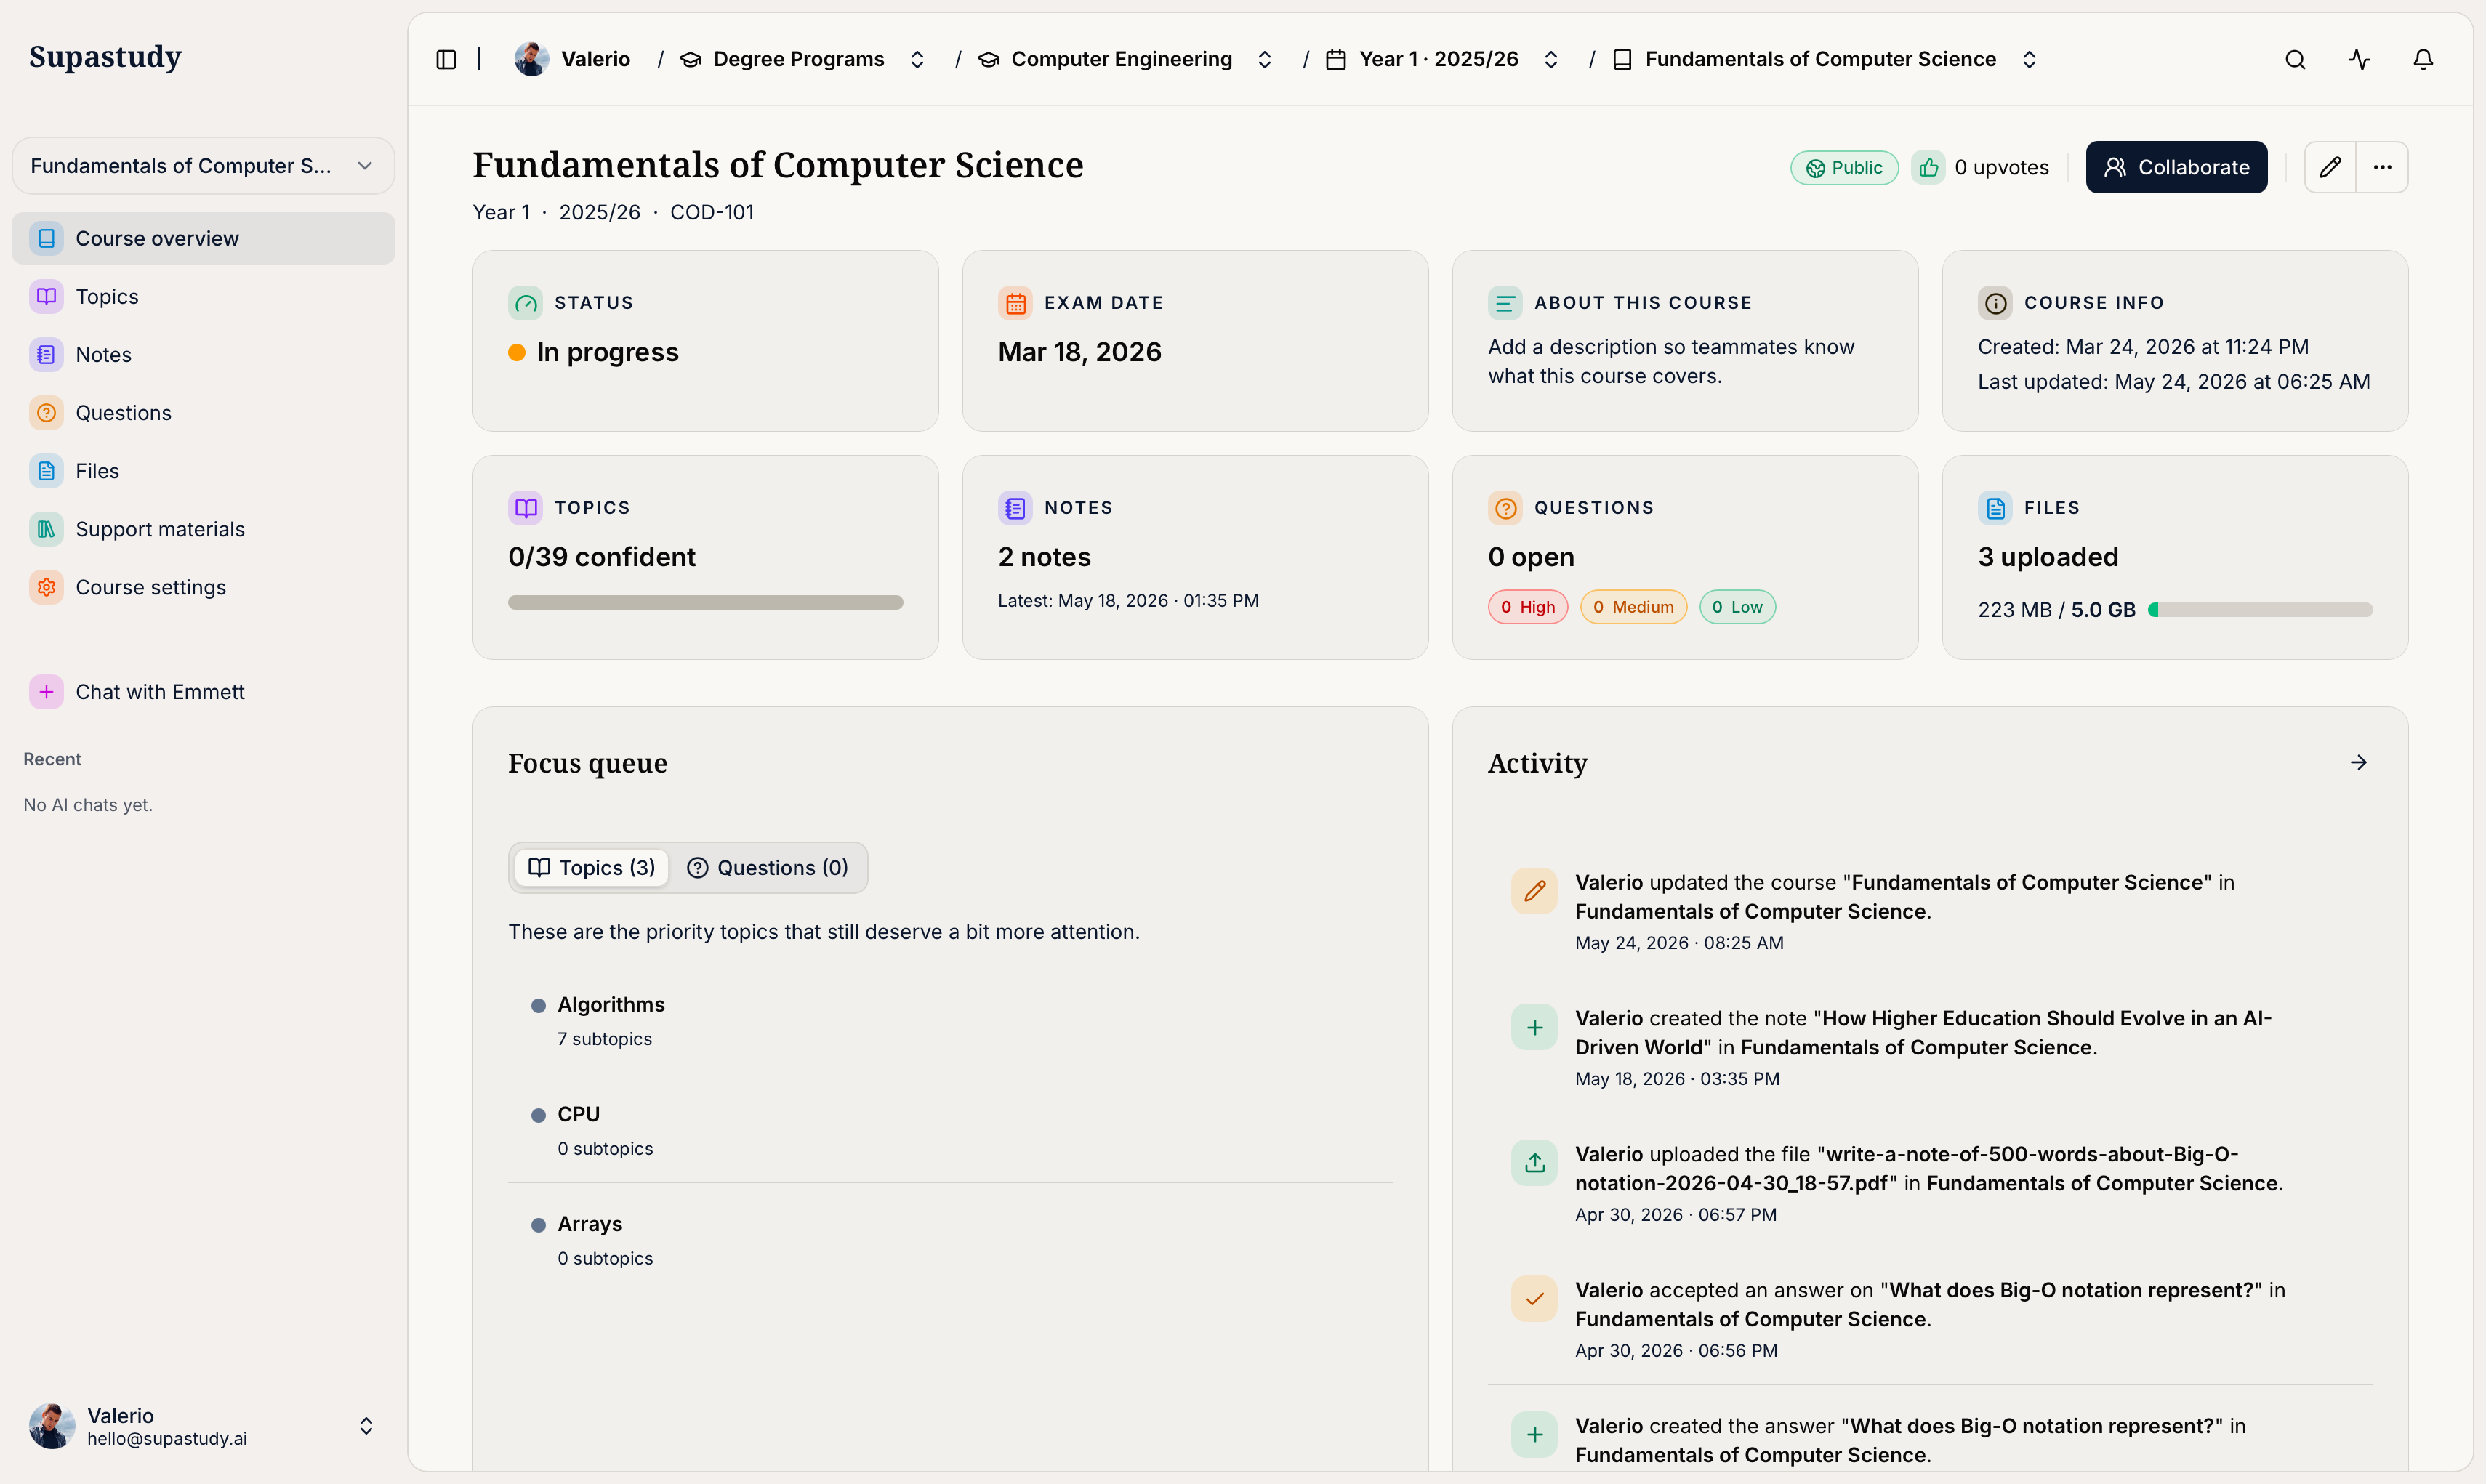Click the Exam date Mar 18, 2026
This screenshot has width=2486, height=1484.
coord(1080,352)
